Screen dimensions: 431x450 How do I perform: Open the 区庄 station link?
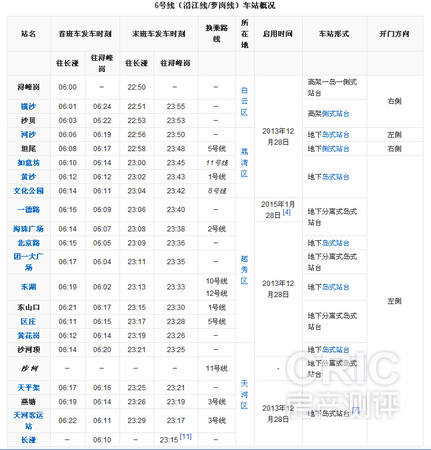[28, 321]
